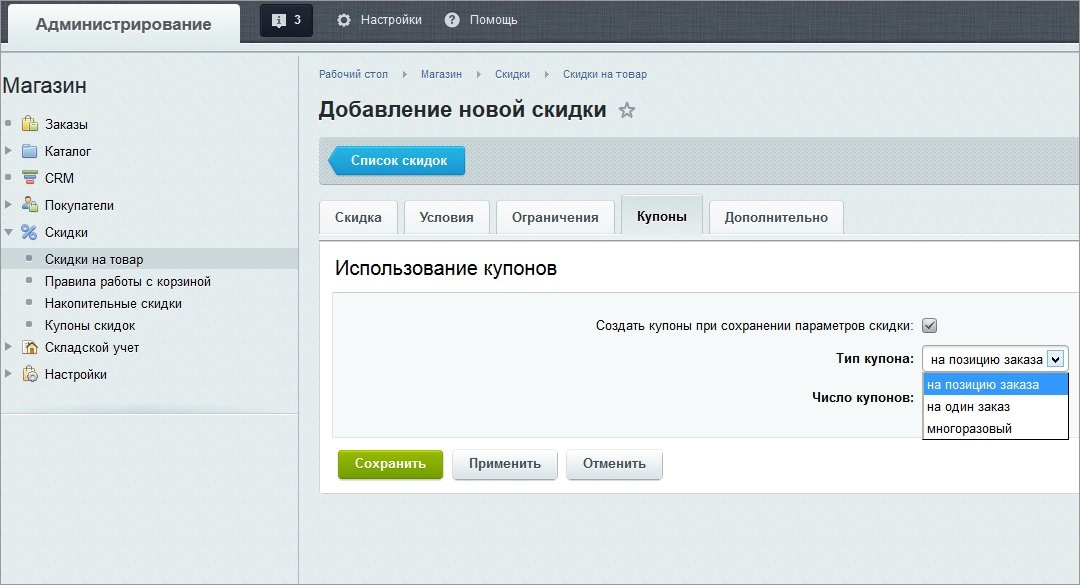This screenshot has height=585, width=1080.
Task: Click the Покупатели people icon
Action: tap(30, 205)
